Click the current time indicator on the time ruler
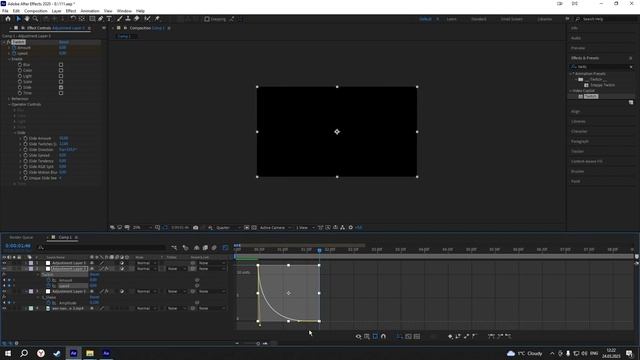Image resolution: width=640 pixels, height=360 pixels. (320, 250)
